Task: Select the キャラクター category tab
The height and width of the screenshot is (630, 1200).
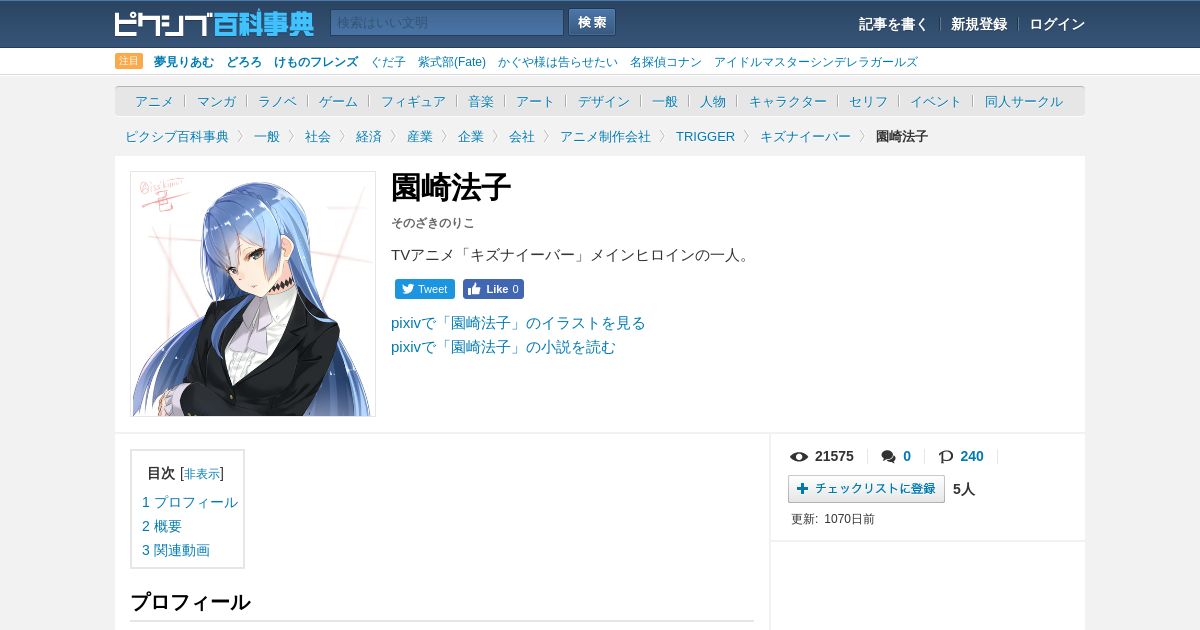Action: coord(788,101)
